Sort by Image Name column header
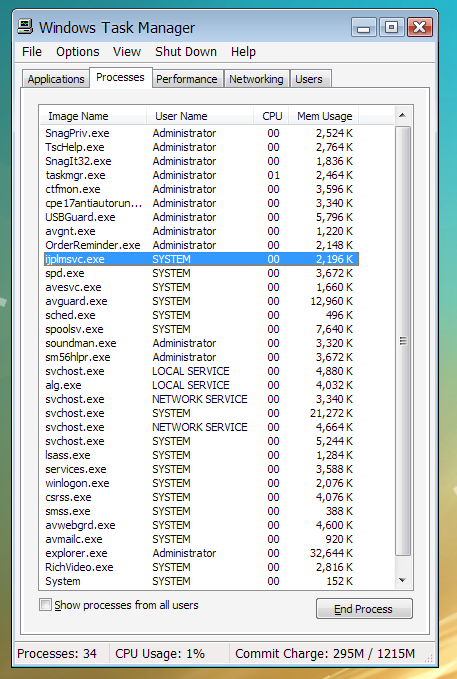Viewport: 457px width, 679px height. pyautogui.click(x=93, y=116)
